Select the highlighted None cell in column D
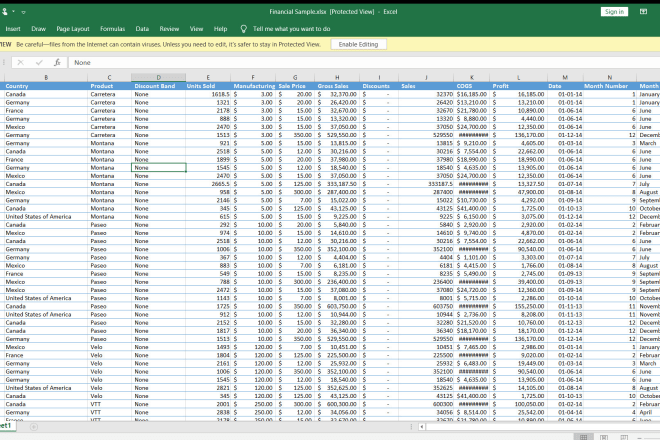The width and height of the screenshot is (660, 440). (159, 168)
